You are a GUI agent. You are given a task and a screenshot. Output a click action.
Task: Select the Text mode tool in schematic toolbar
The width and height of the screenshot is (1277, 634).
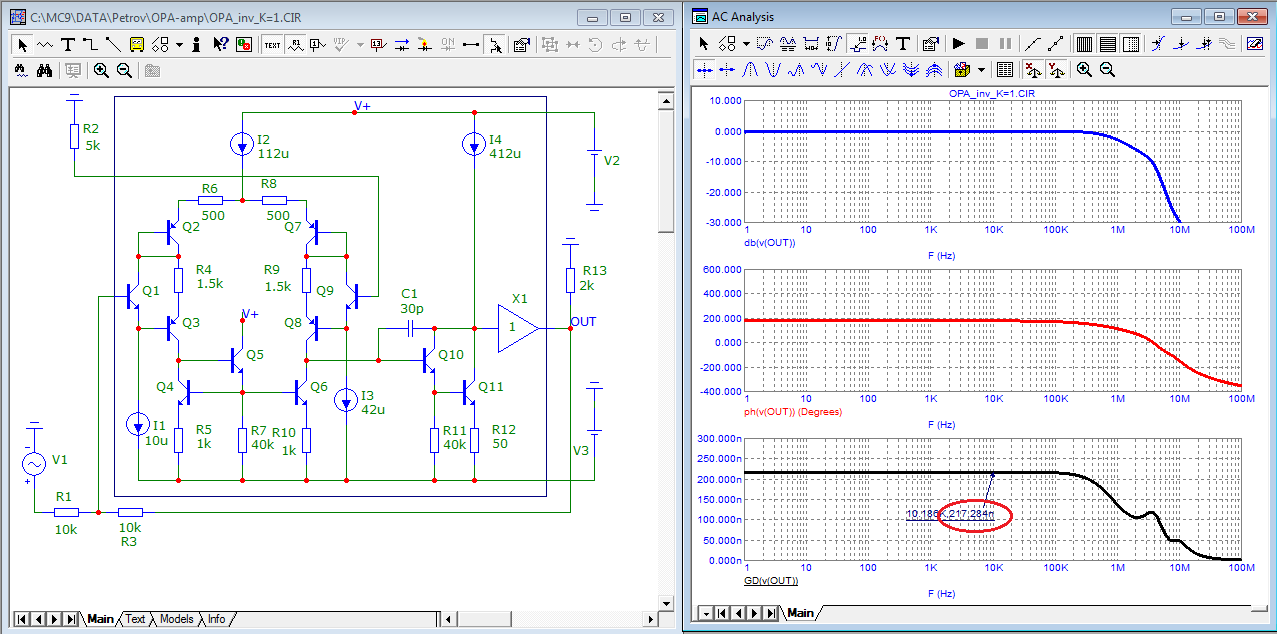click(68, 44)
